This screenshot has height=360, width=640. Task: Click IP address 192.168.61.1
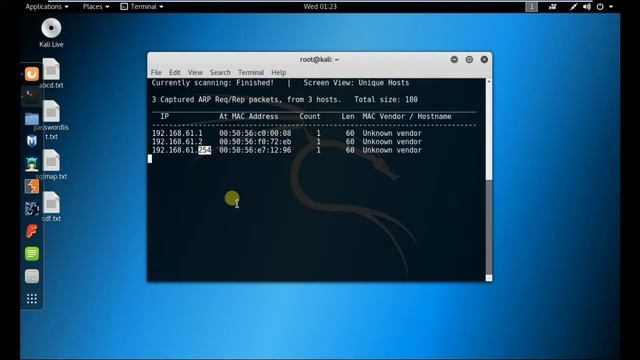(177, 133)
